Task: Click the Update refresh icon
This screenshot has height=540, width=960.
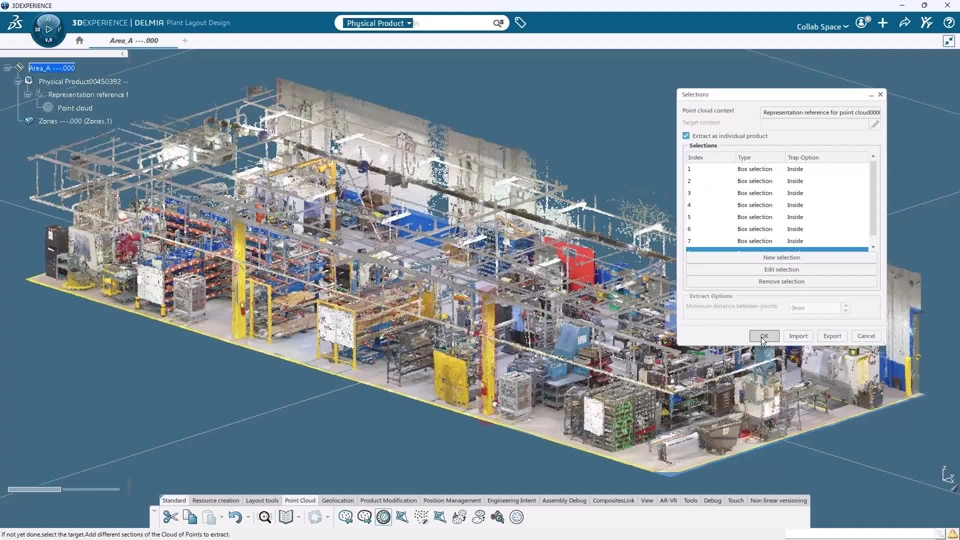Action: click(x=315, y=517)
